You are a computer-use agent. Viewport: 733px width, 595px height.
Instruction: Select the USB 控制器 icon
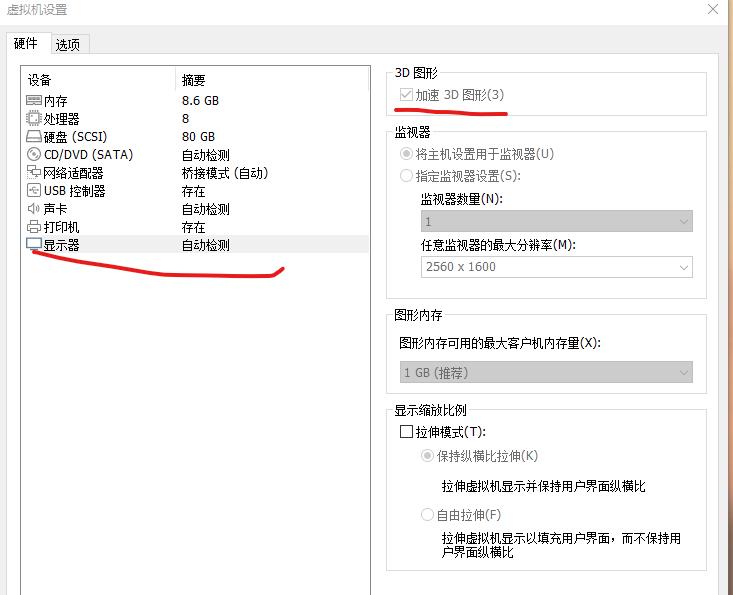pos(34,190)
